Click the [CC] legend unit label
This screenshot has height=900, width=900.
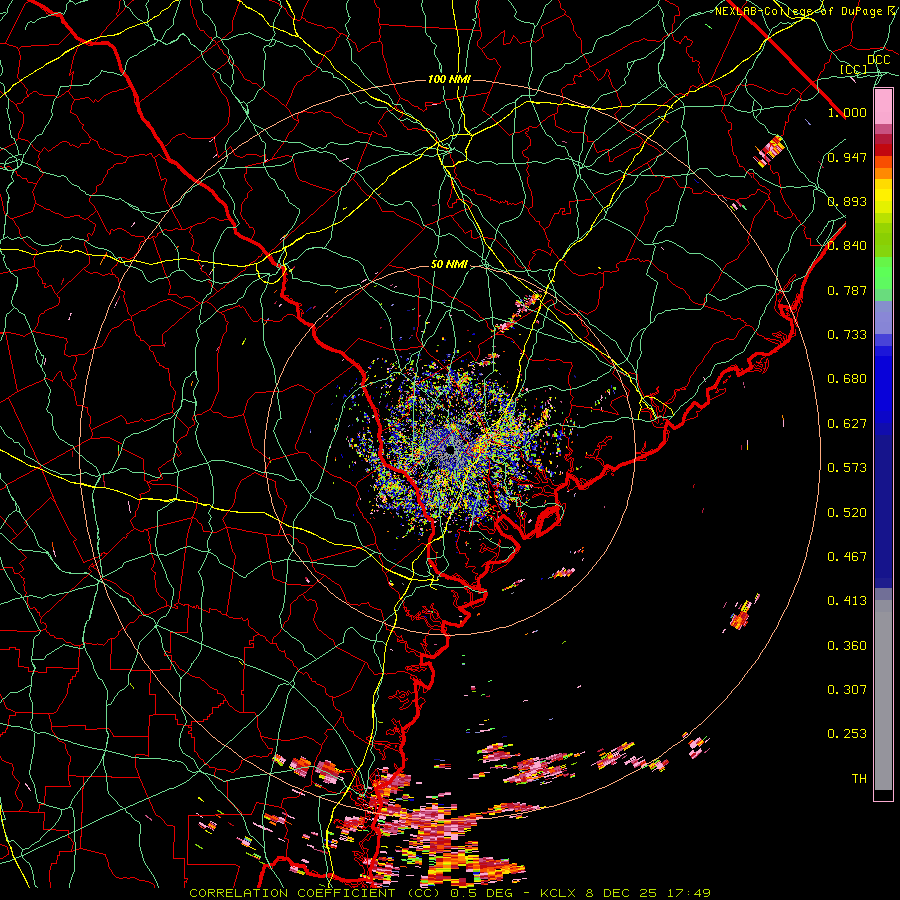[854, 69]
